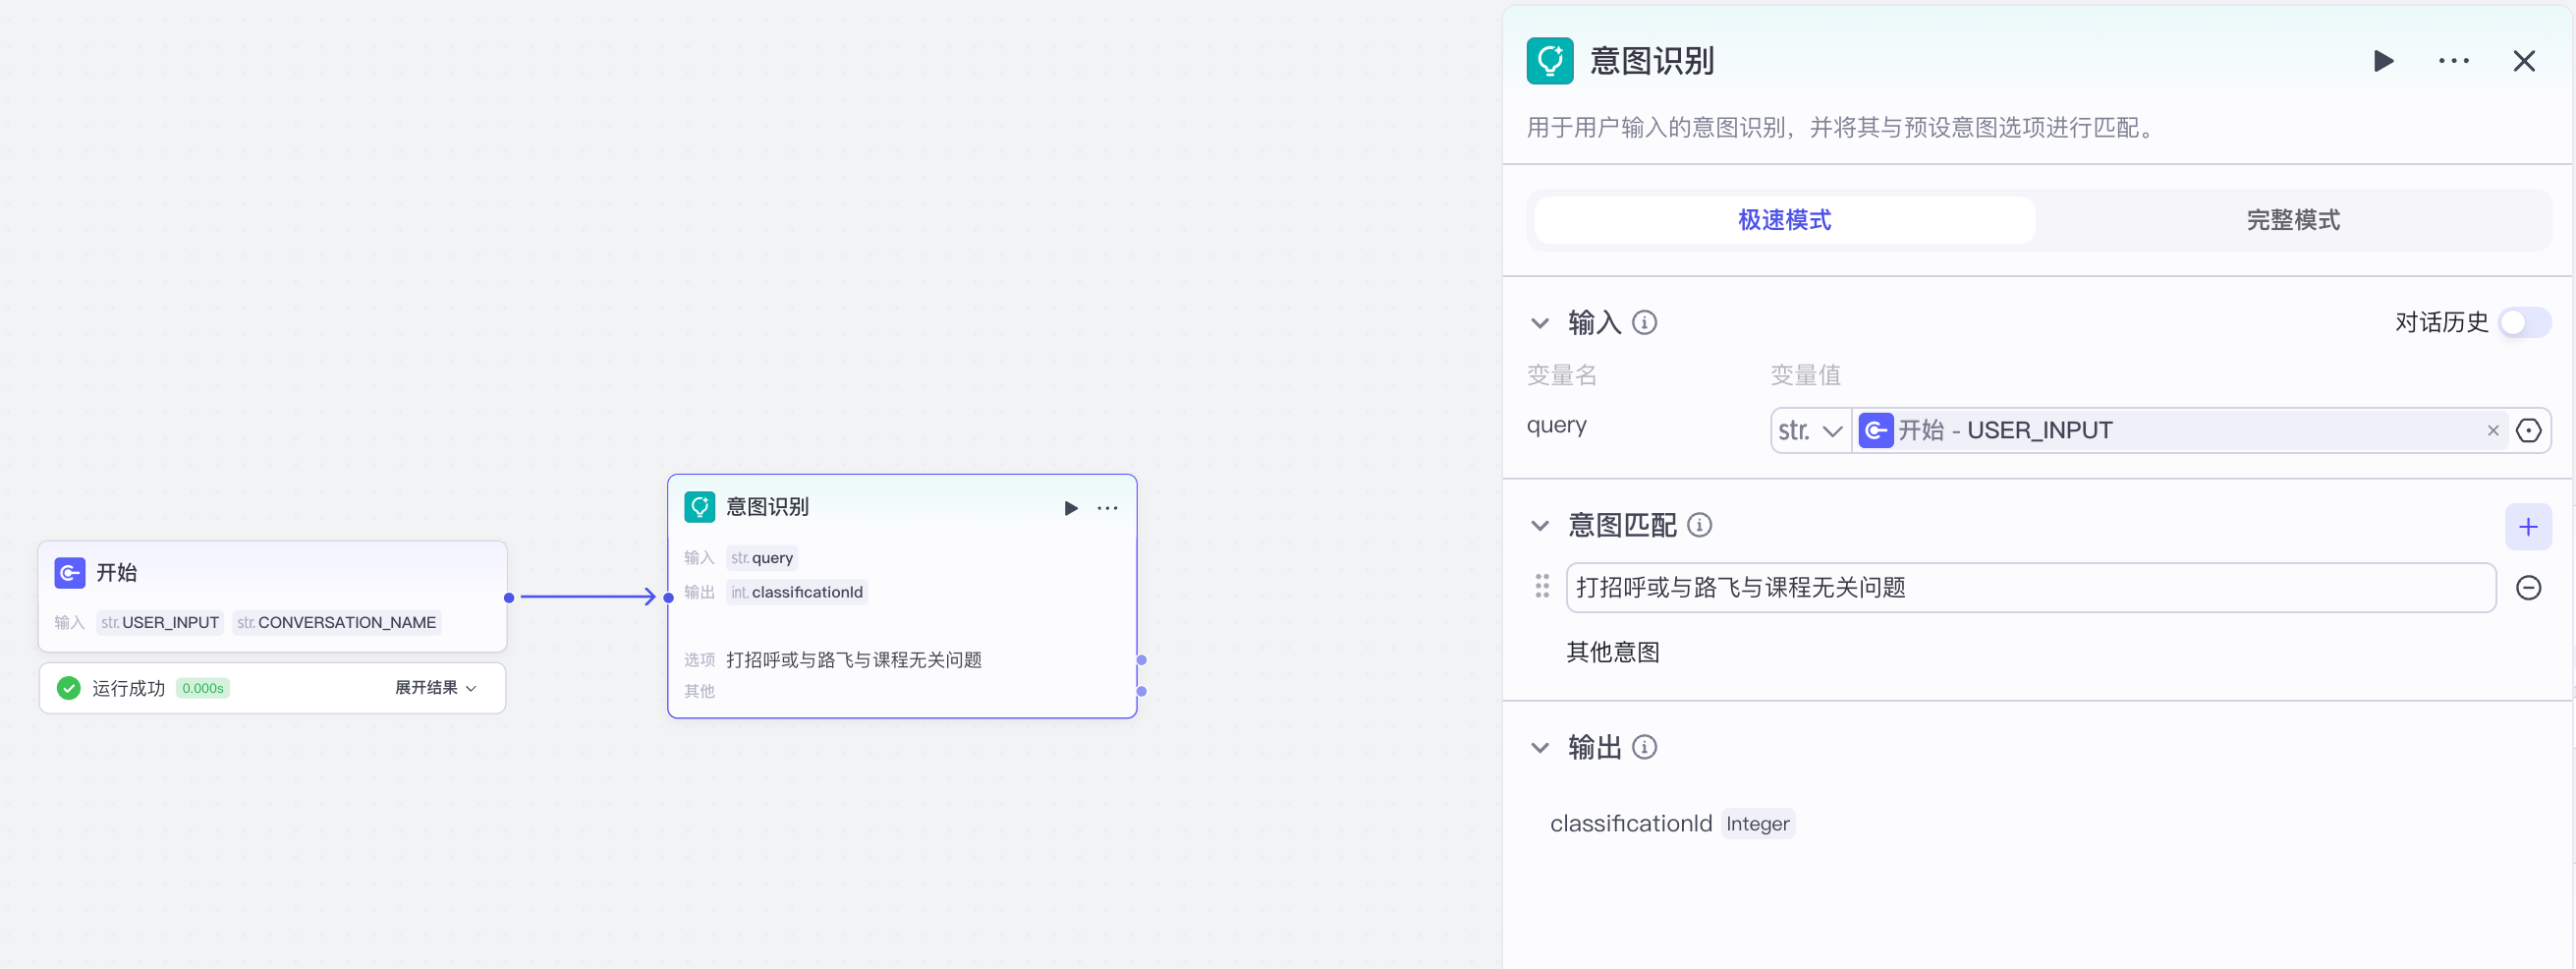This screenshot has height=969, width=2576.
Task: Switch to the 极速模式 tab
Action: click(x=1783, y=220)
